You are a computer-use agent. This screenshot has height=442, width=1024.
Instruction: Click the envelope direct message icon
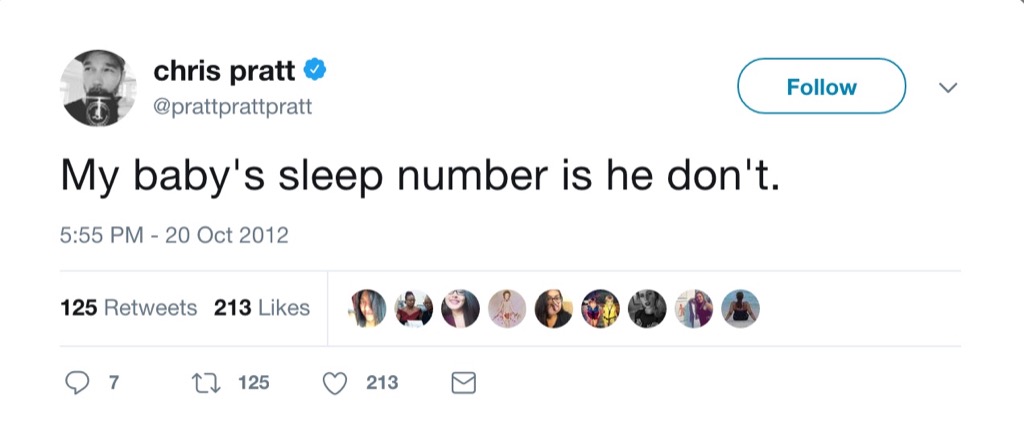pyautogui.click(x=464, y=382)
